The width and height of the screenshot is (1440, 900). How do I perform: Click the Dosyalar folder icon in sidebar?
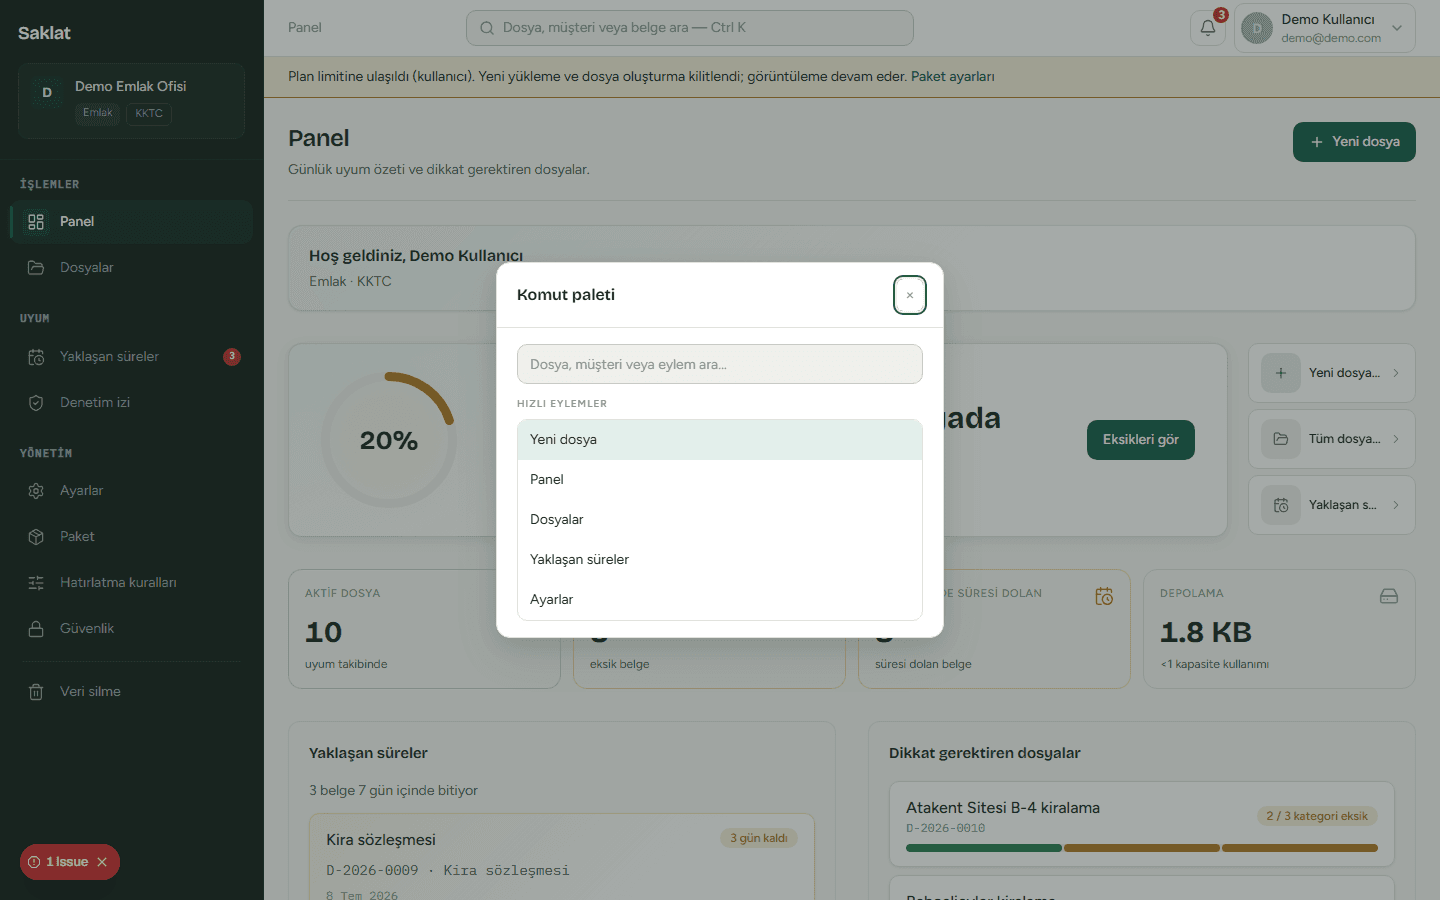[x=36, y=268]
